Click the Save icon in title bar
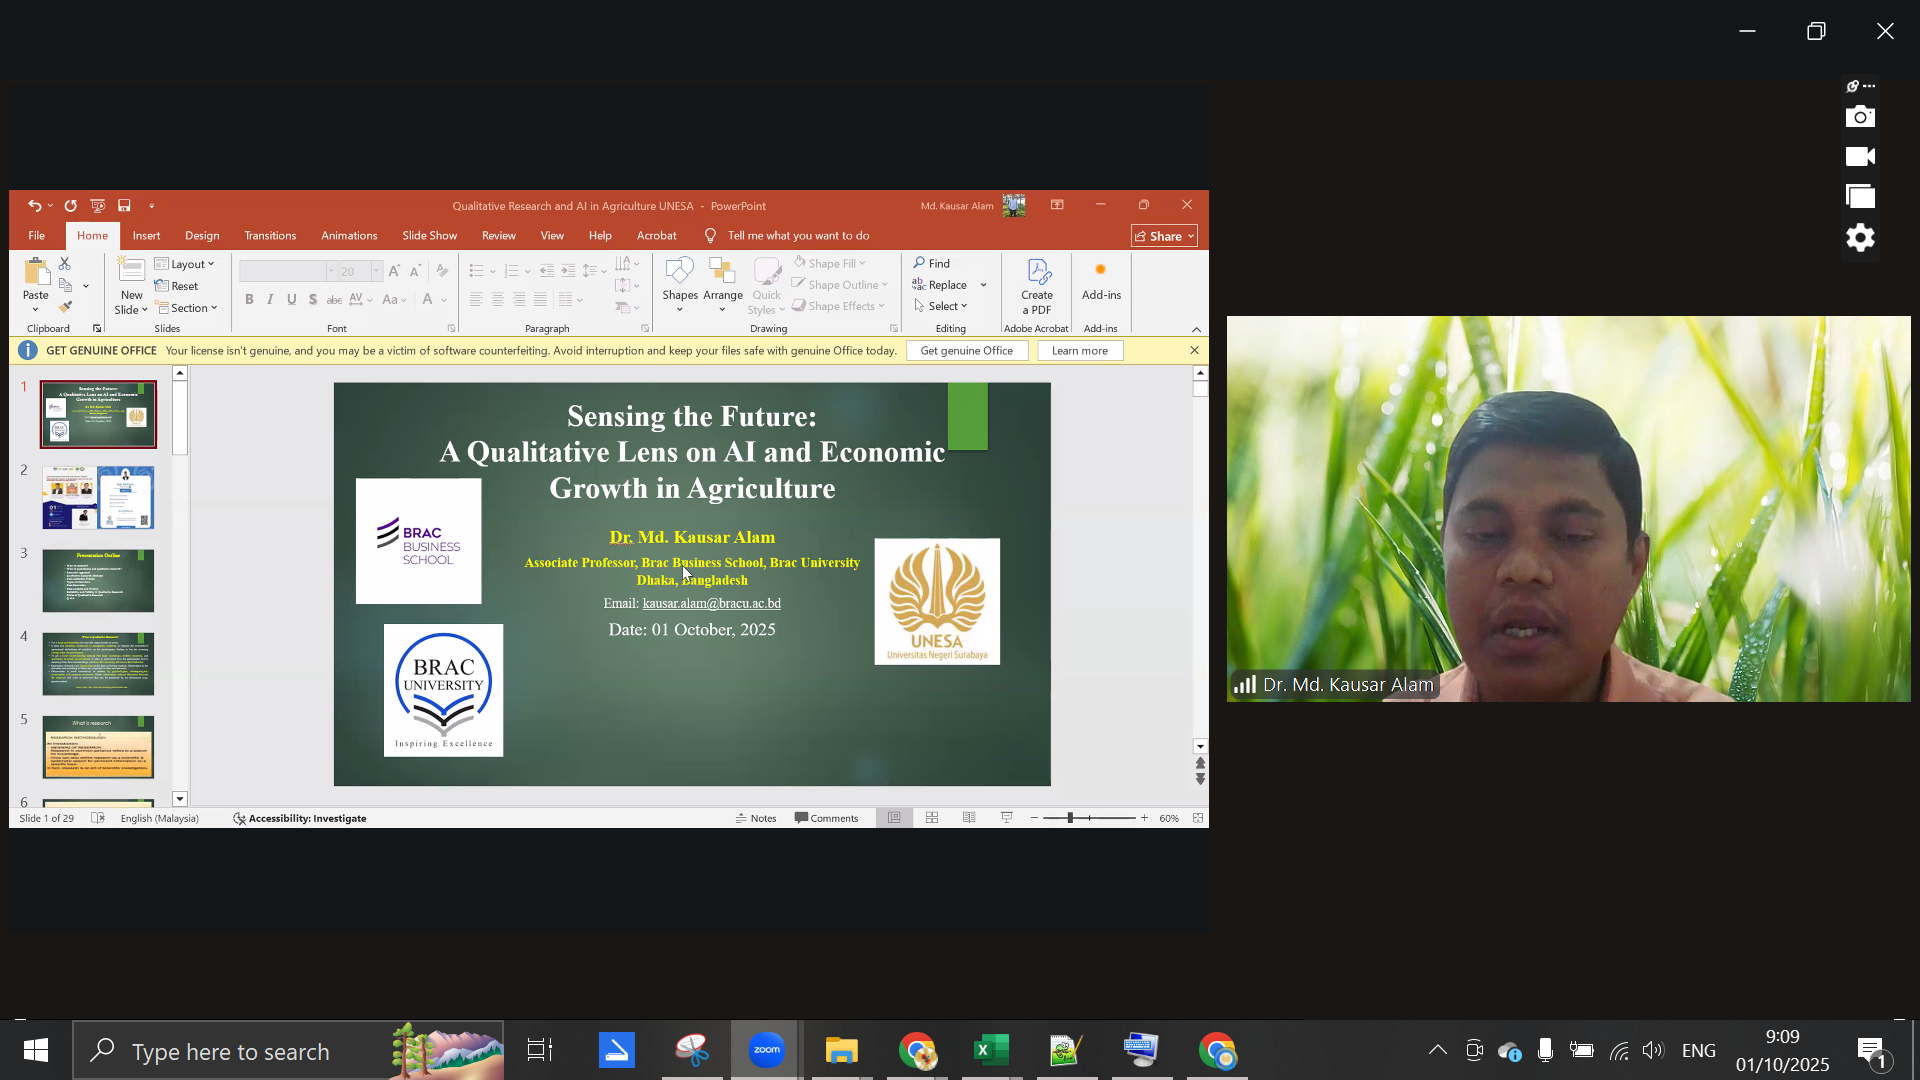Viewport: 1920px width, 1080px height. click(x=124, y=206)
